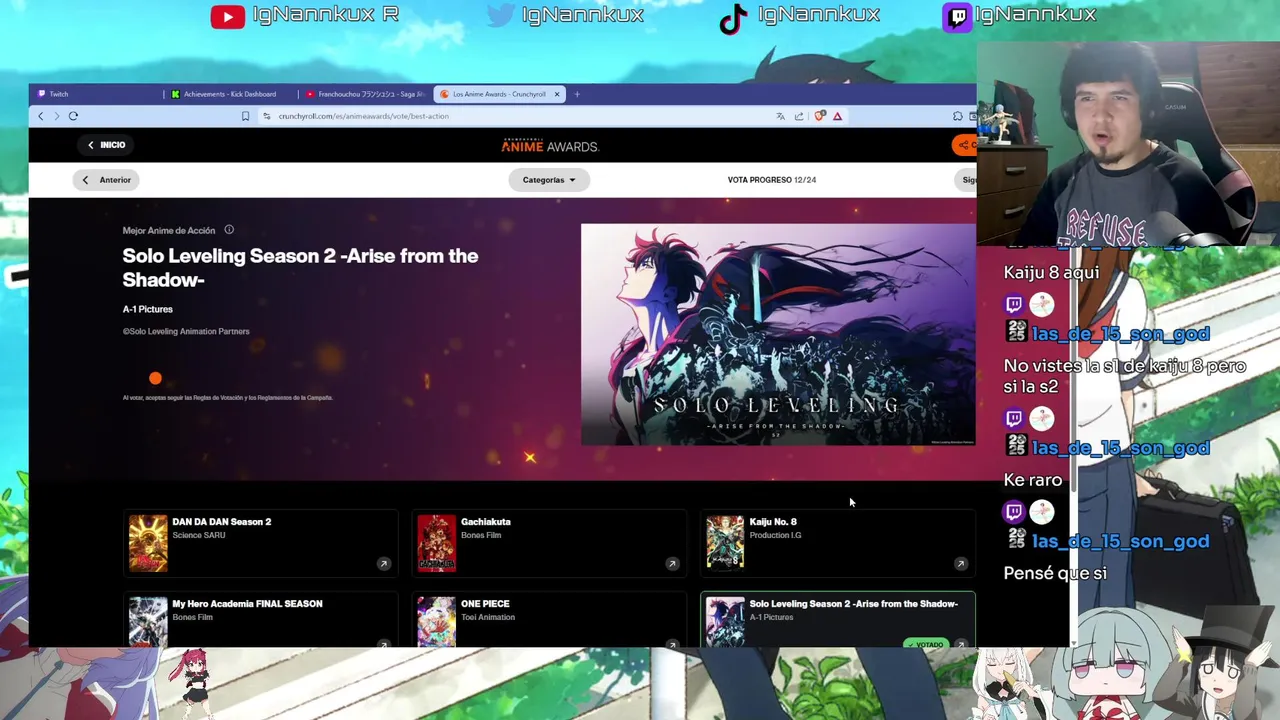Screen dimensions: 1280x720
Task: Select the Gachiakuta nominee card
Action: [x=549, y=542]
